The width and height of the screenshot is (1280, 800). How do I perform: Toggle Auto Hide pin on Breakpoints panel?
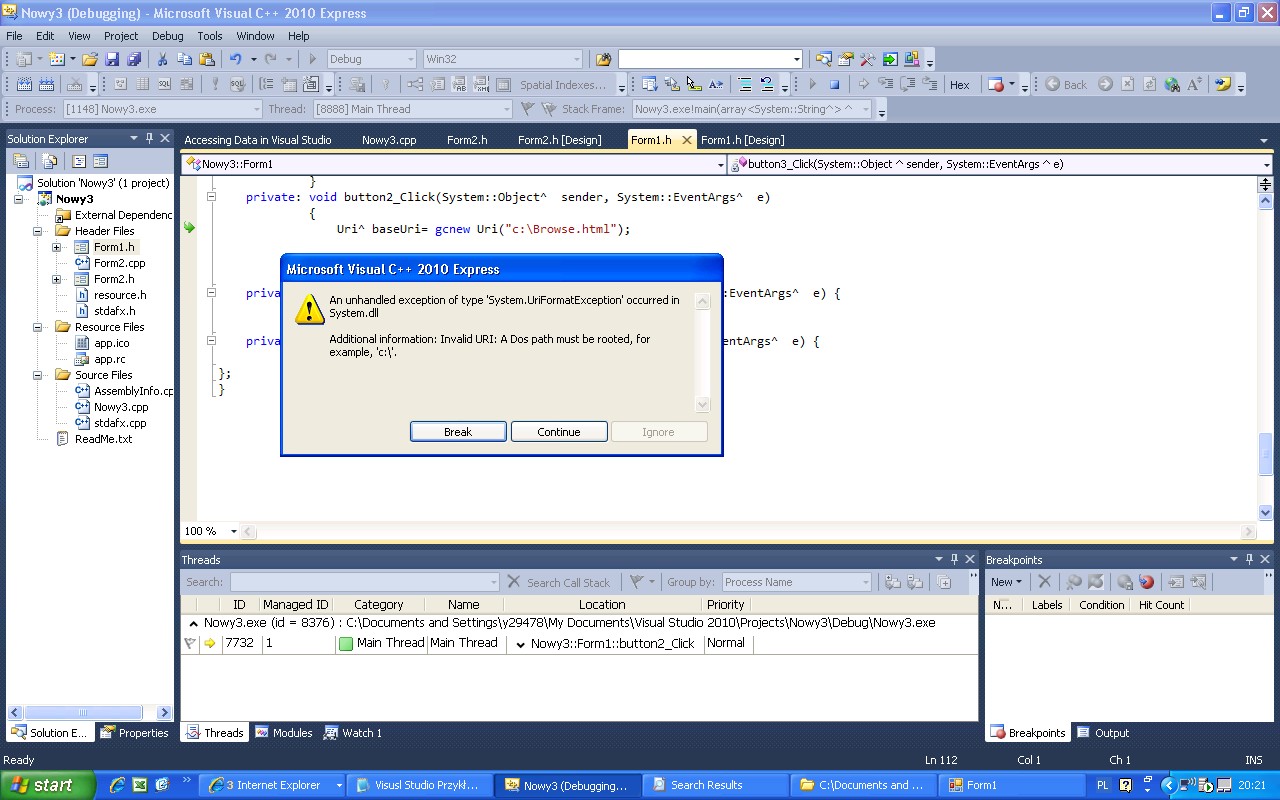tap(1249, 559)
